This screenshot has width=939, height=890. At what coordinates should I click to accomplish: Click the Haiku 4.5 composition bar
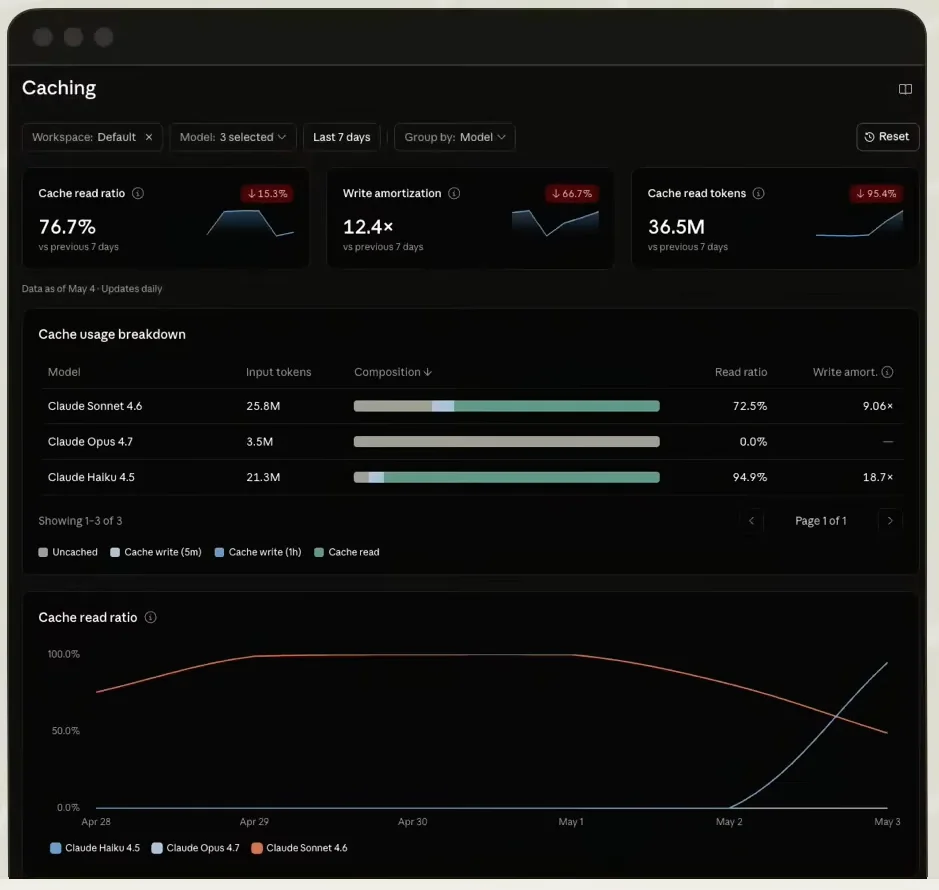click(507, 477)
